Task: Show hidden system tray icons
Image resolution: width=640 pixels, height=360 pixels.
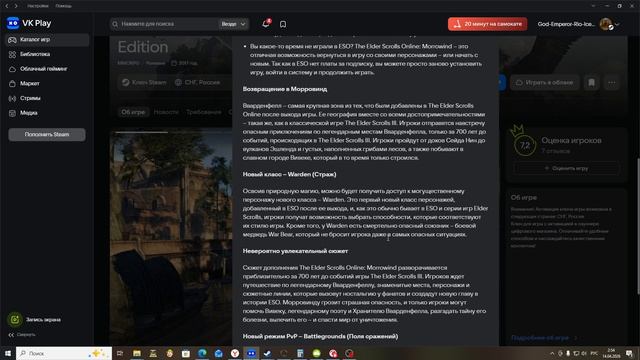Action: [x=552, y=353]
